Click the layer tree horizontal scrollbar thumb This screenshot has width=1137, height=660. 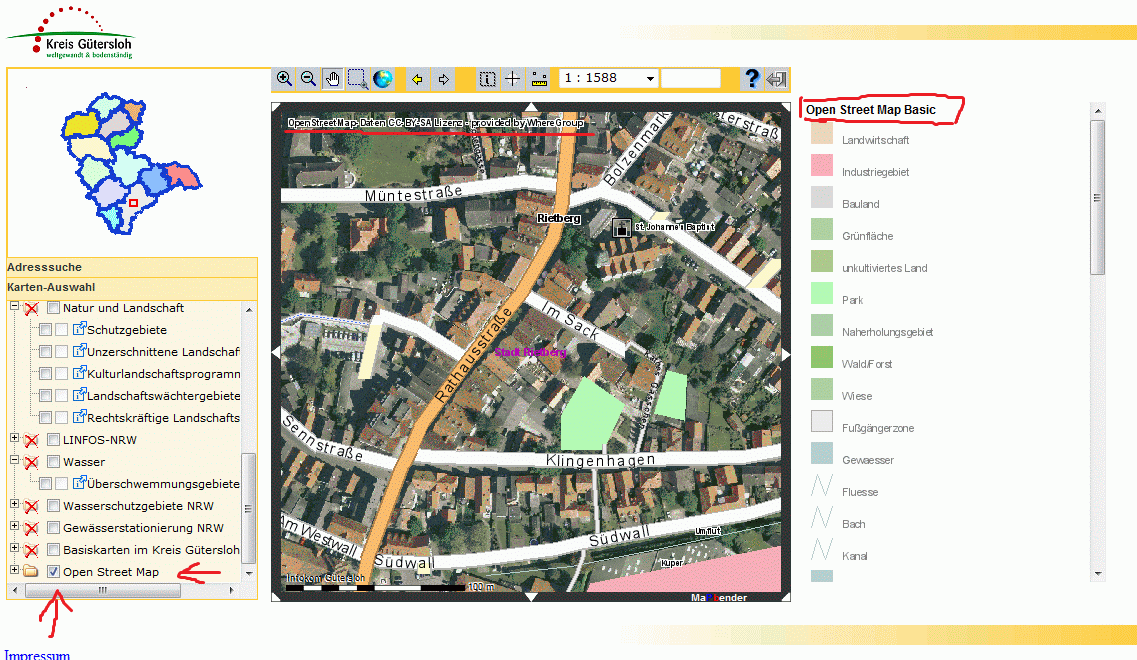(x=102, y=591)
